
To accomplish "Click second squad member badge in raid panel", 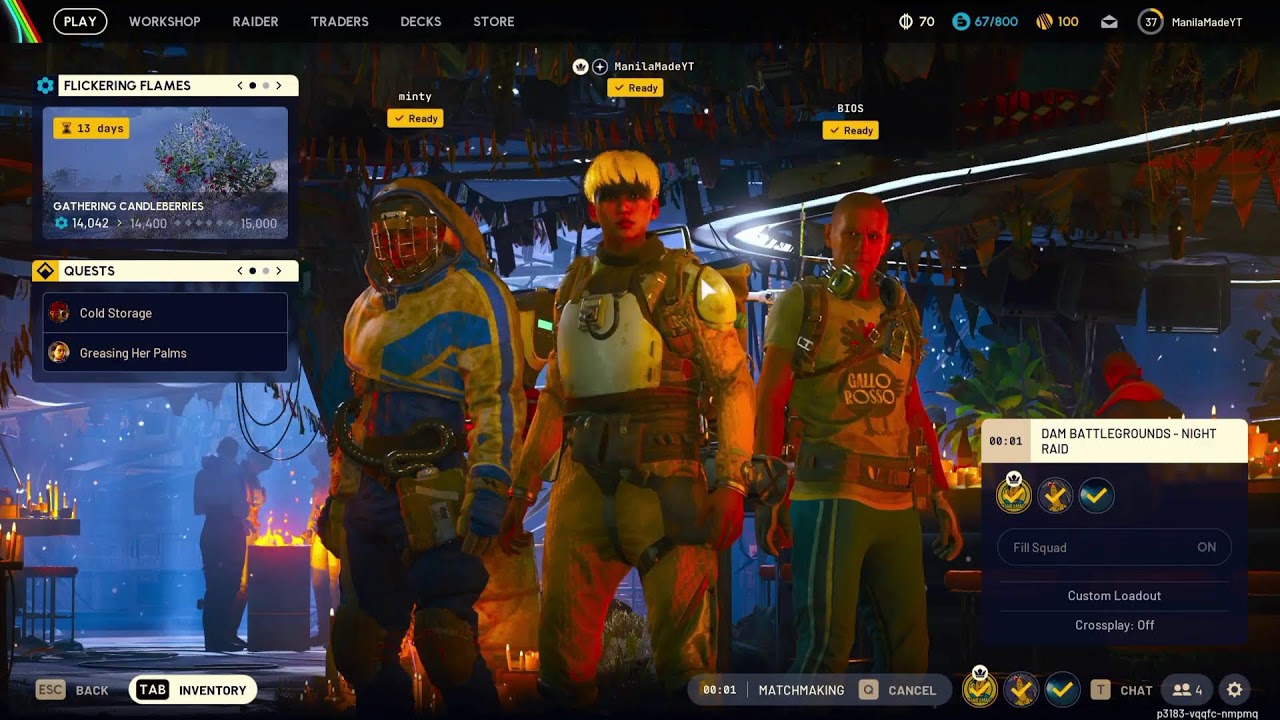I will [x=1055, y=495].
